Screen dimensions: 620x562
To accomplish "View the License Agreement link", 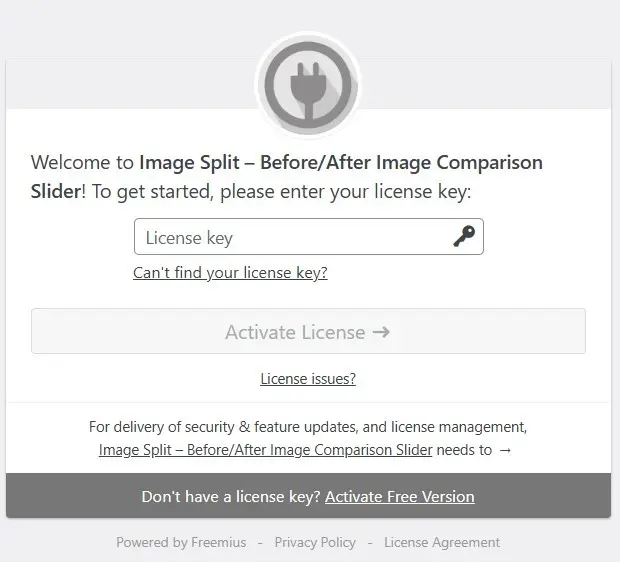I will [442, 542].
